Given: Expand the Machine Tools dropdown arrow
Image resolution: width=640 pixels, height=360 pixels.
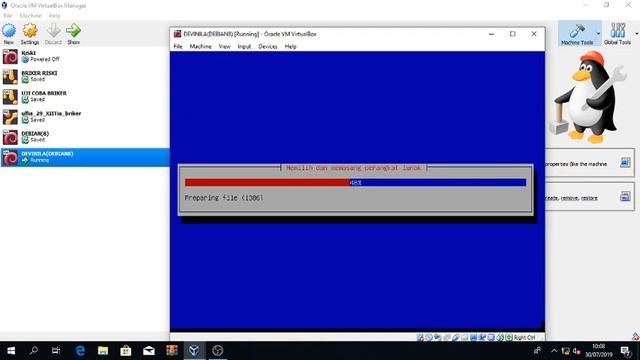Looking at the screenshot, I should click(x=598, y=34).
